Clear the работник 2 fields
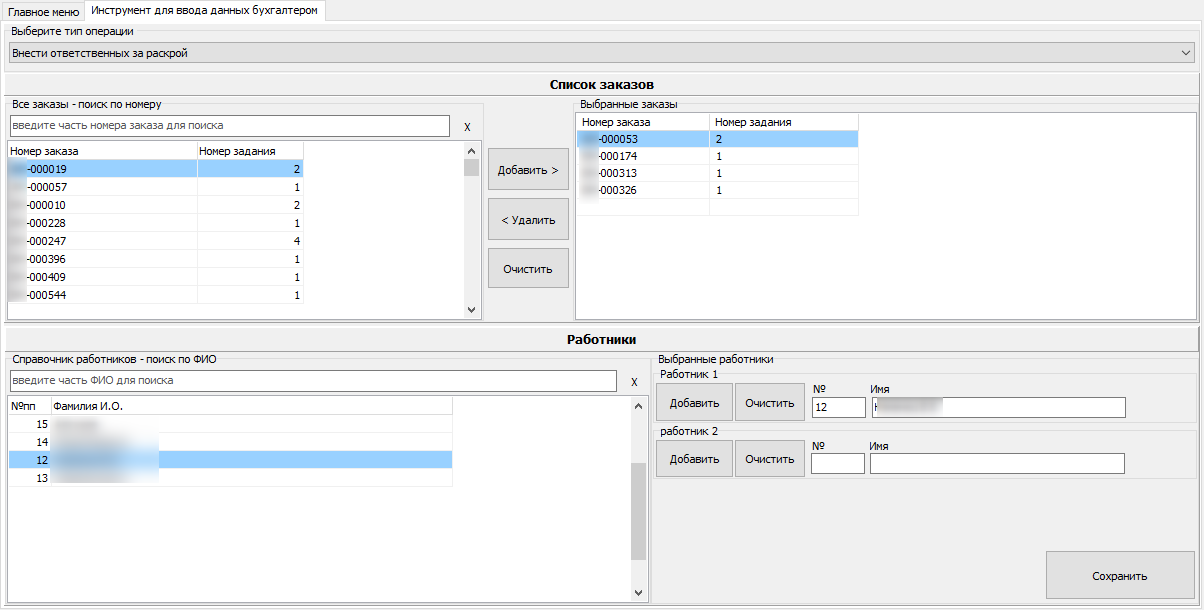The image size is (1204, 610). 770,460
